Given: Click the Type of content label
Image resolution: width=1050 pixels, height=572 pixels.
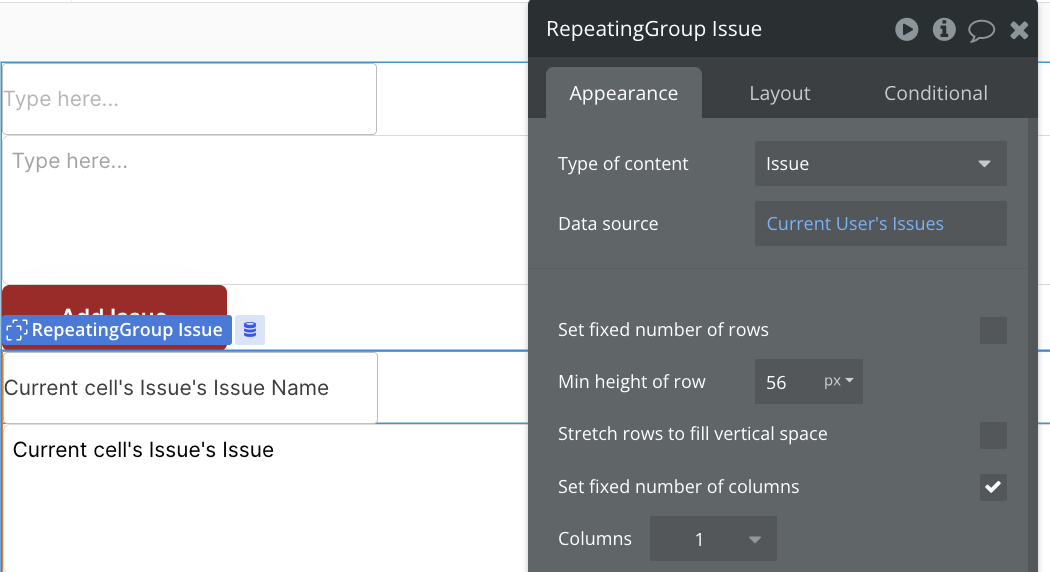Looking at the screenshot, I should [623, 163].
